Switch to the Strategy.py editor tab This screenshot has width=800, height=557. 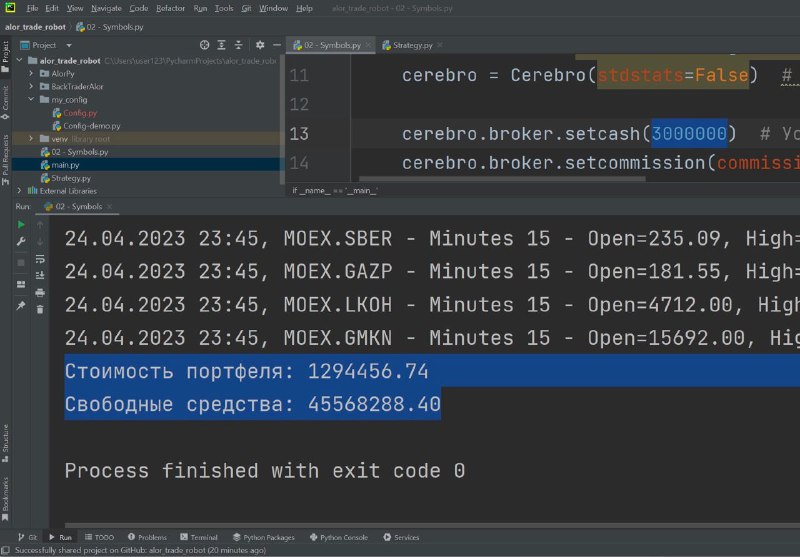pyautogui.click(x=412, y=45)
